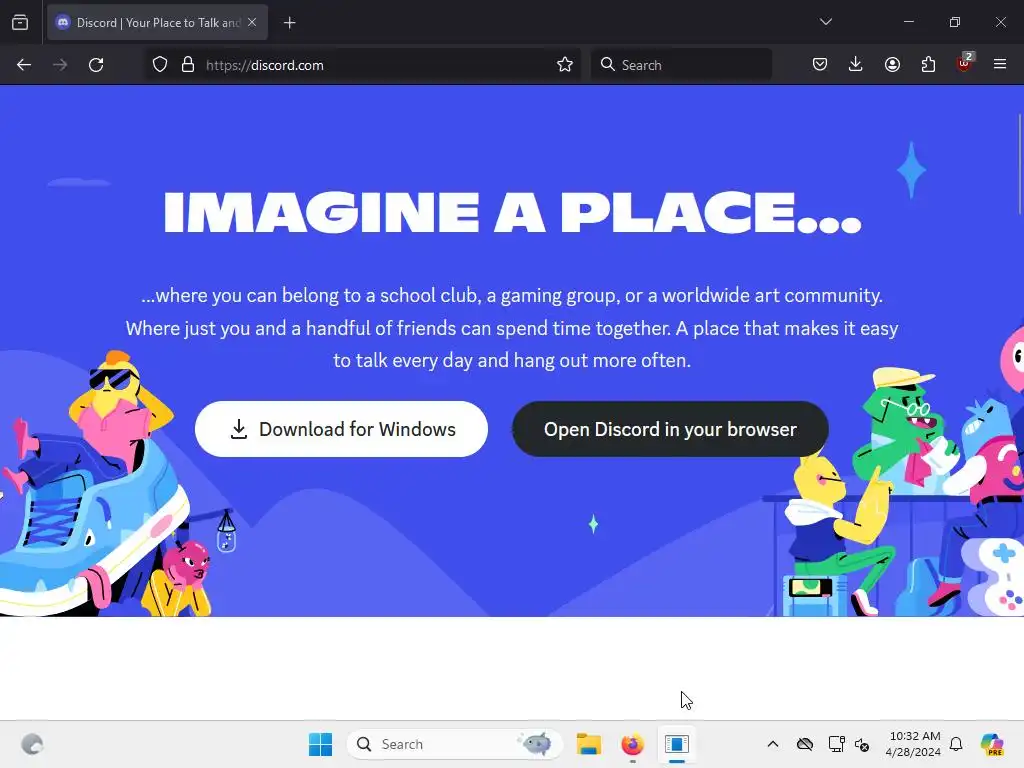The width and height of the screenshot is (1024, 768).
Task: Go back to the previous page
Action: [24, 65]
